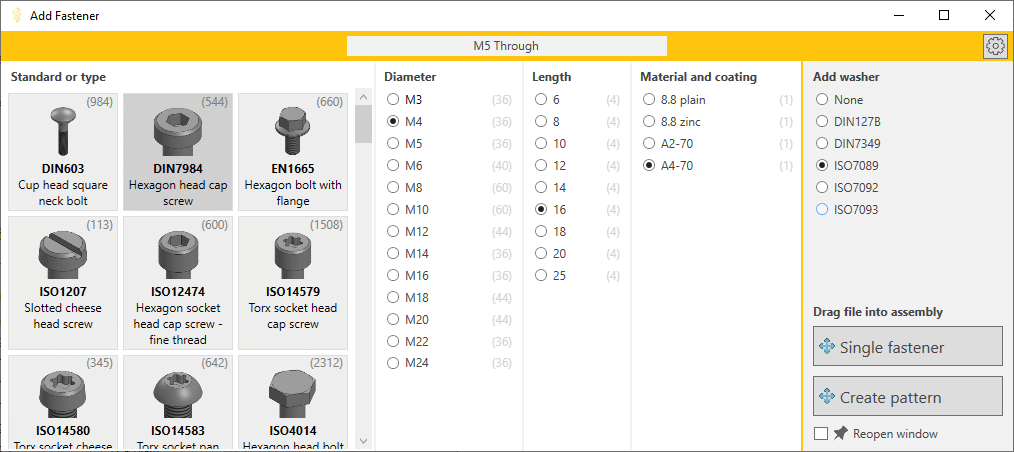Select the DIN7984 hexagon head cap screw
This screenshot has width=1014, height=452.
[177, 151]
